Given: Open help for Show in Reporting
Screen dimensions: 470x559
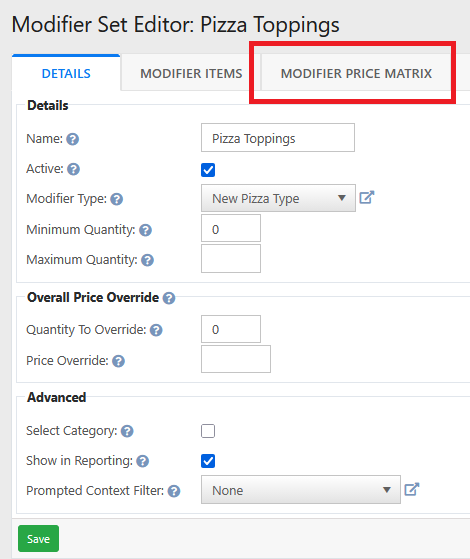Looking at the screenshot, I should tap(143, 461).
